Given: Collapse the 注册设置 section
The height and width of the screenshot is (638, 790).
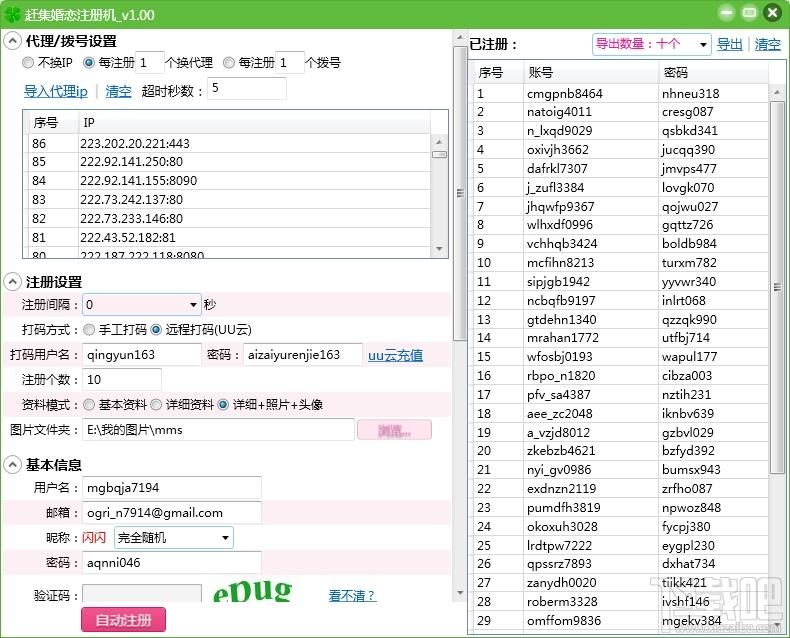Looking at the screenshot, I should (x=13, y=282).
